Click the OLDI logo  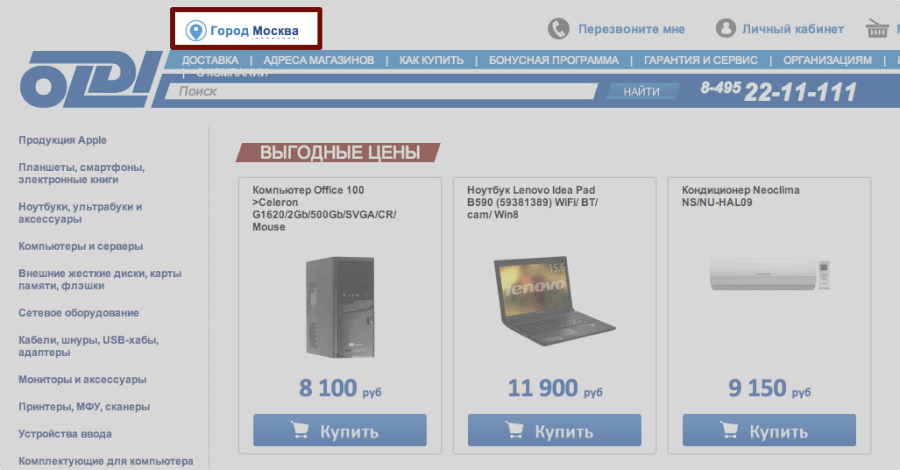[x=91, y=79]
